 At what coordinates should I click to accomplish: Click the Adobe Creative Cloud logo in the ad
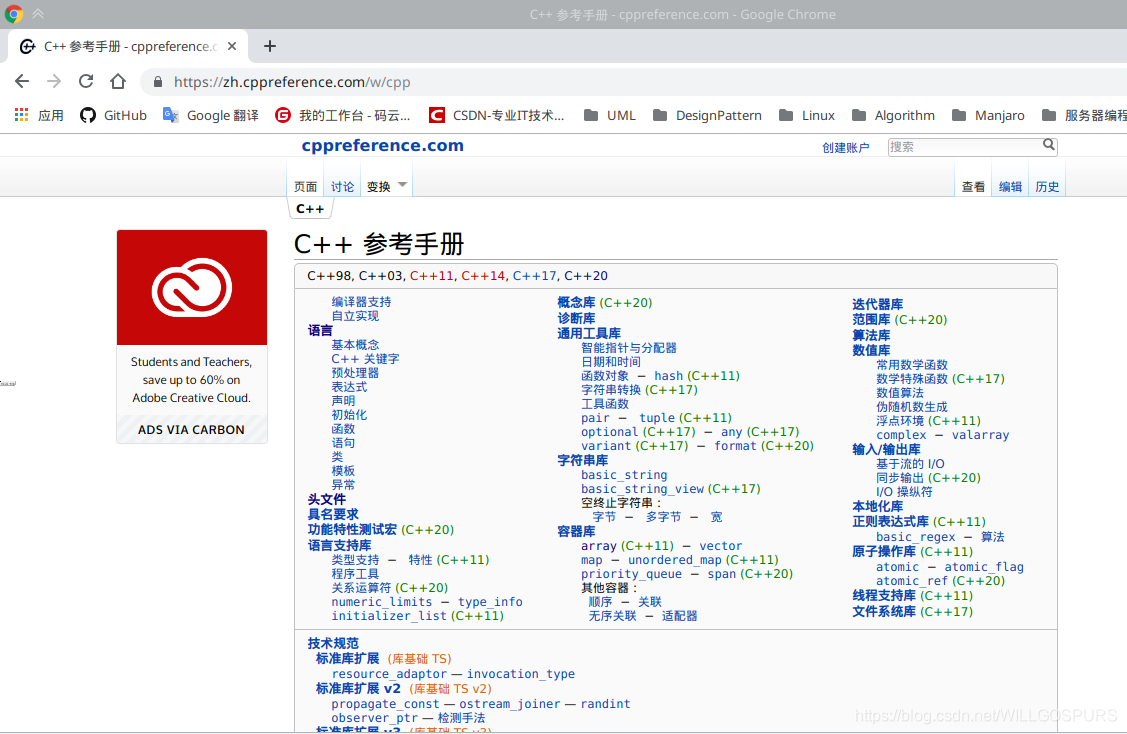point(191,287)
